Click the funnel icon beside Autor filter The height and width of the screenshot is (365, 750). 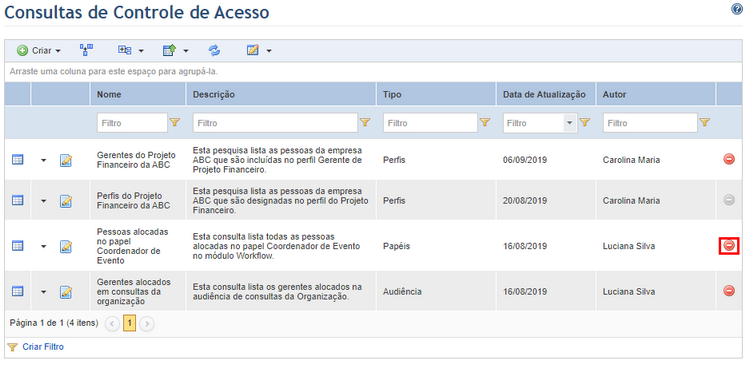click(705, 123)
